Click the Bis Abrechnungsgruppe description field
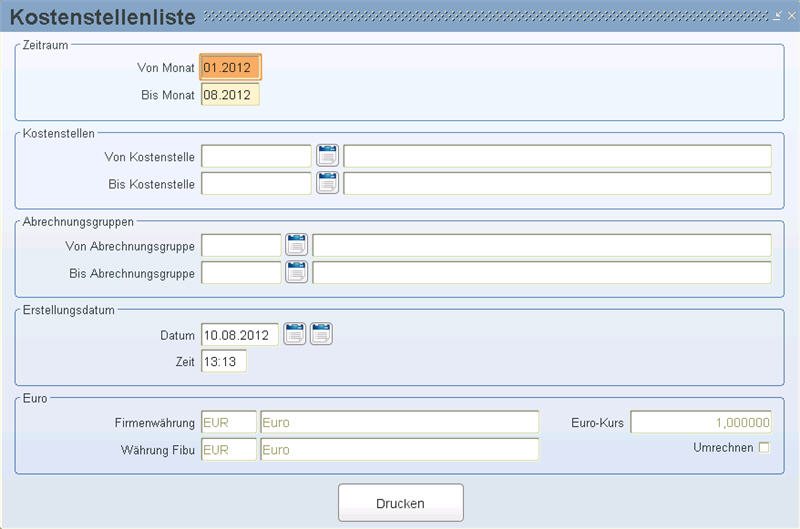 pos(542,273)
